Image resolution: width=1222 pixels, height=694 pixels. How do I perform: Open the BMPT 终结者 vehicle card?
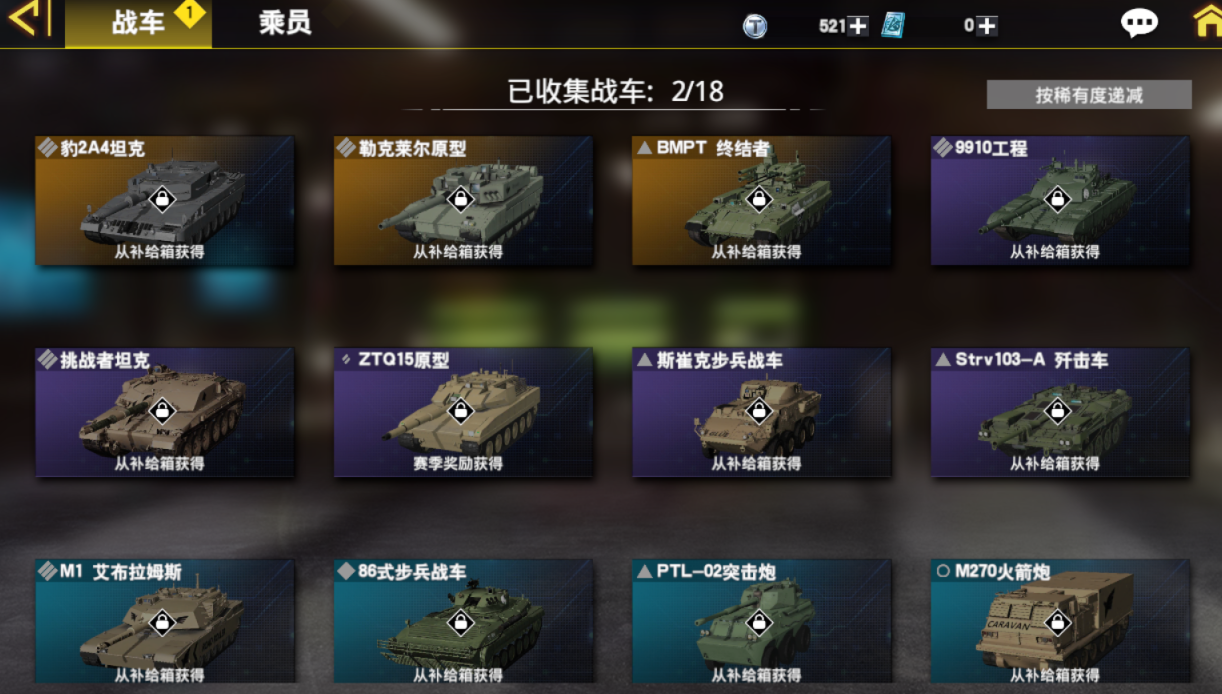(761, 201)
